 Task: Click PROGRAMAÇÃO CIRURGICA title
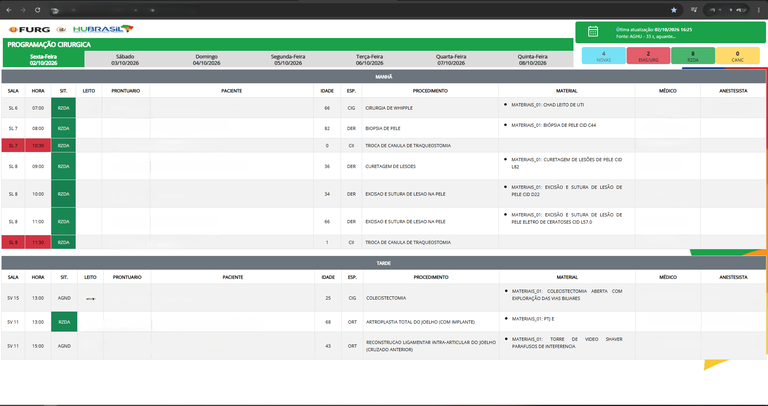click(x=49, y=45)
